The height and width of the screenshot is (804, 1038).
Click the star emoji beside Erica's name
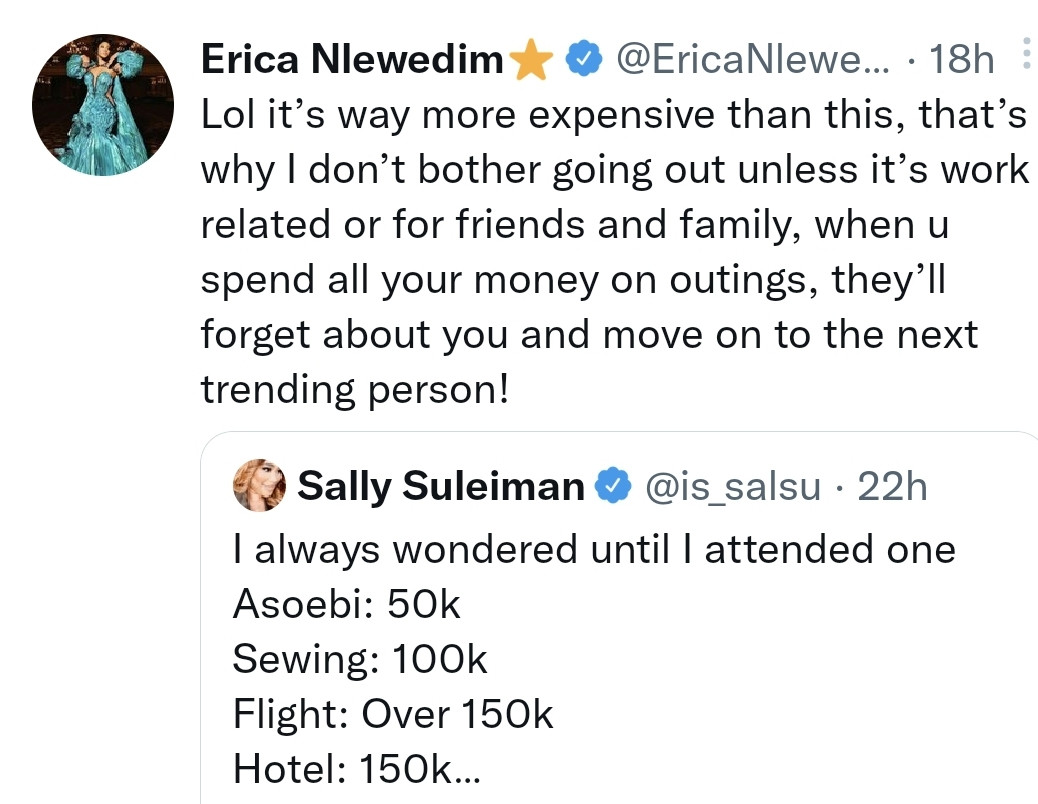pos(533,59)
